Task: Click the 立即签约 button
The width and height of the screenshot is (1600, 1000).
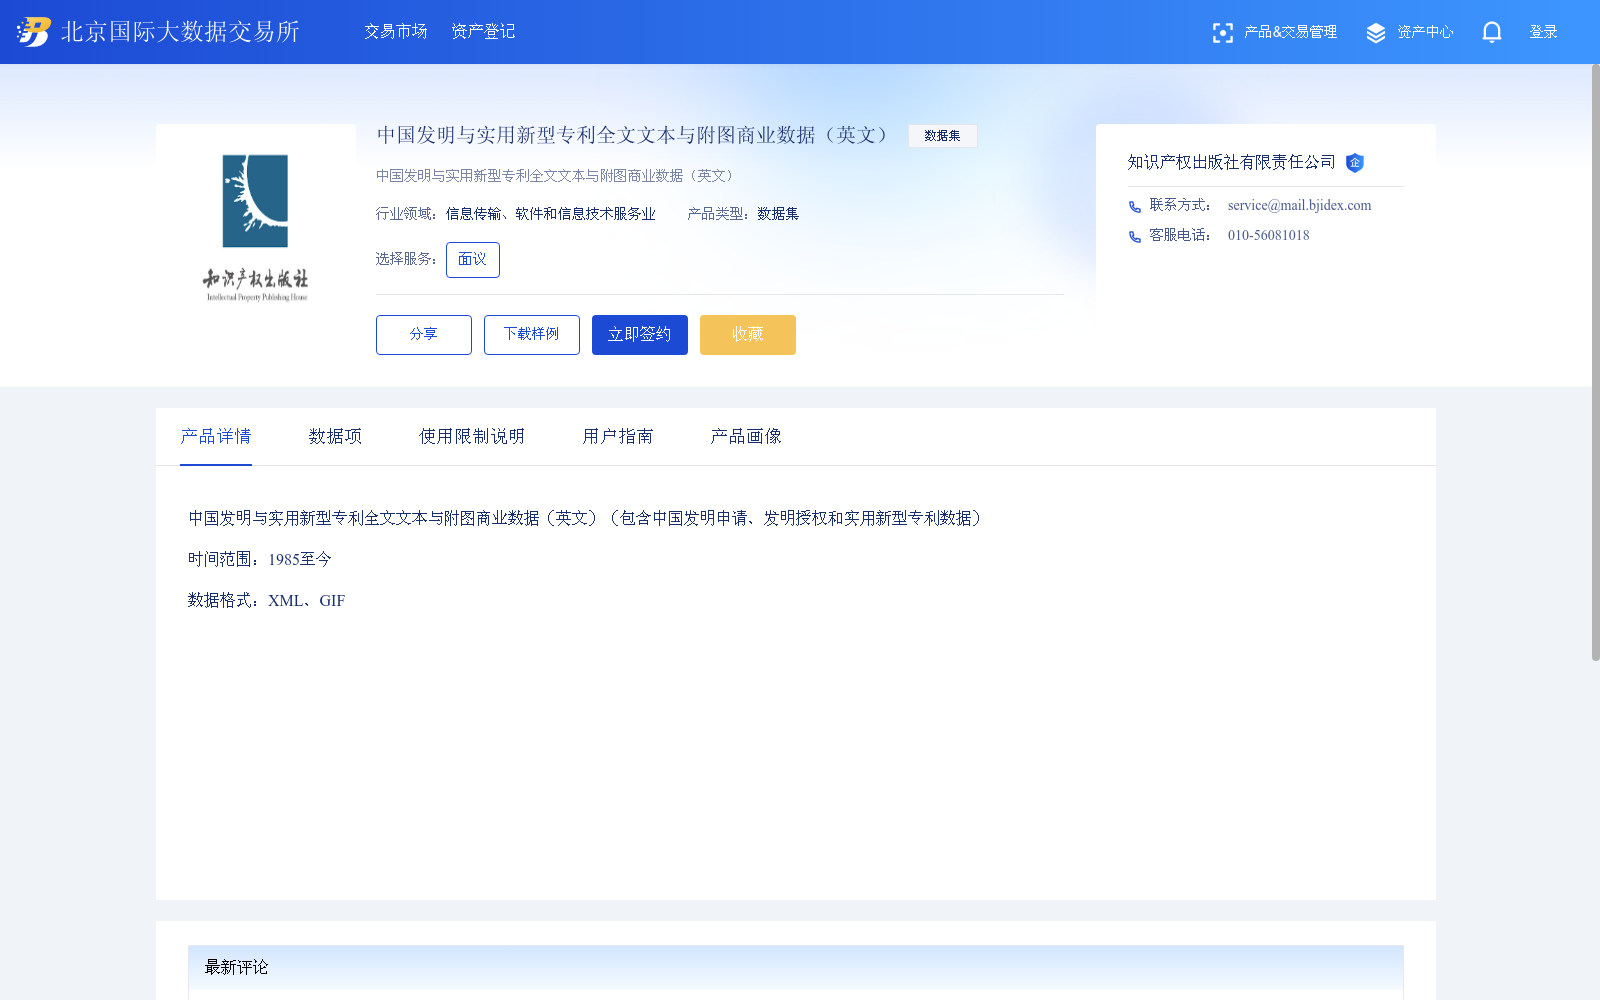Action: 640,335
